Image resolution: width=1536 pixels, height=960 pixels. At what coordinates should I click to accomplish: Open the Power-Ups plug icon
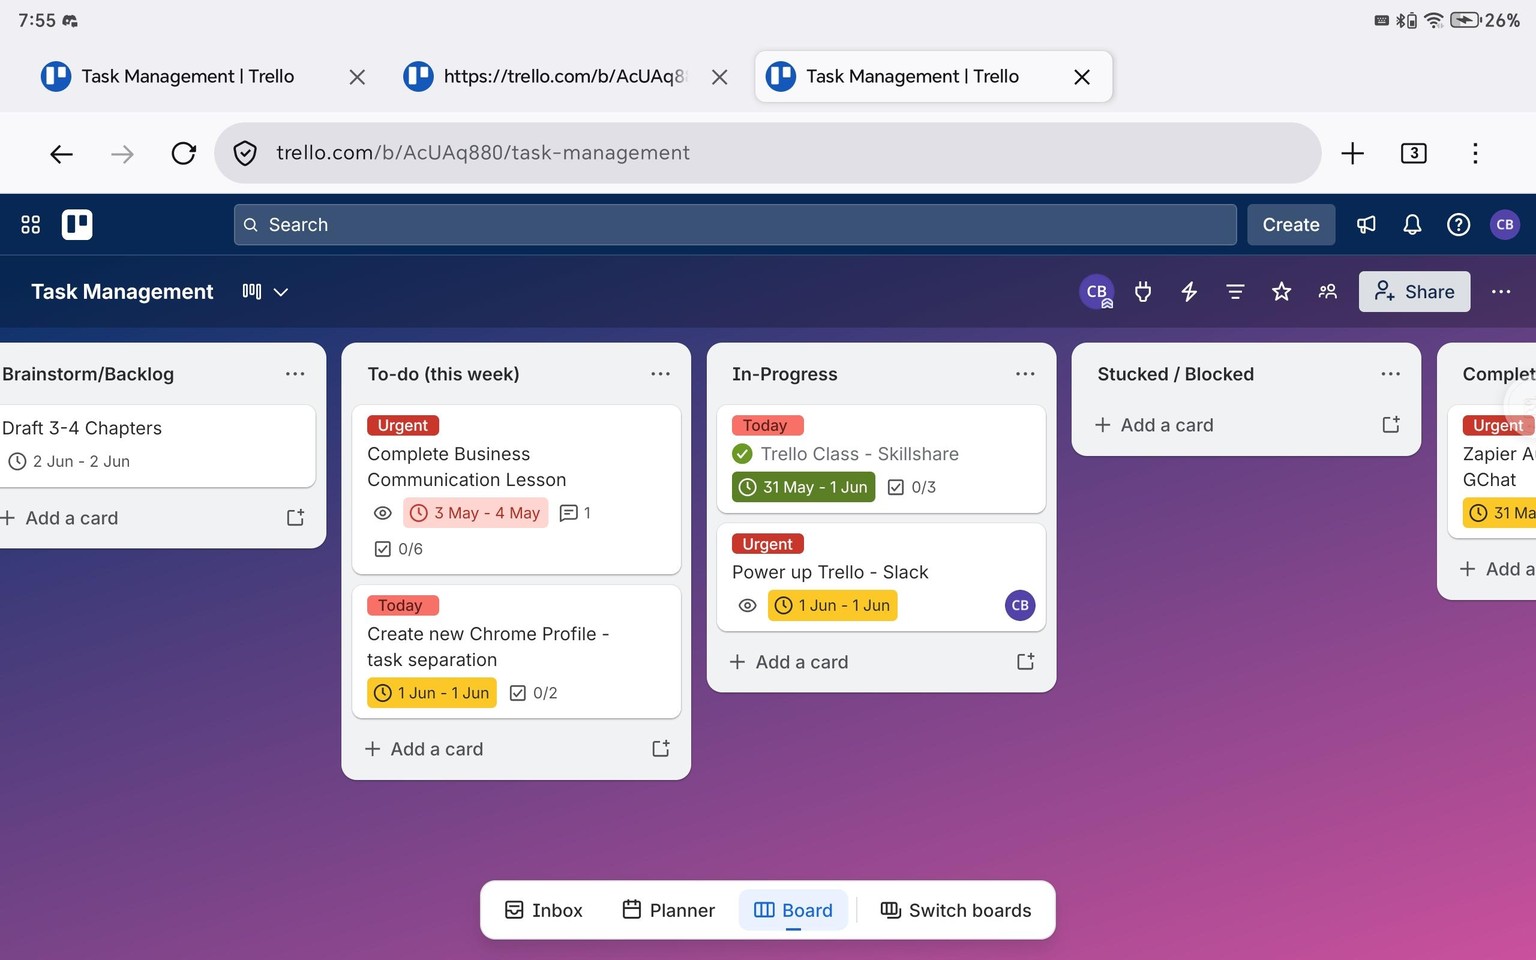[1143, 292]
